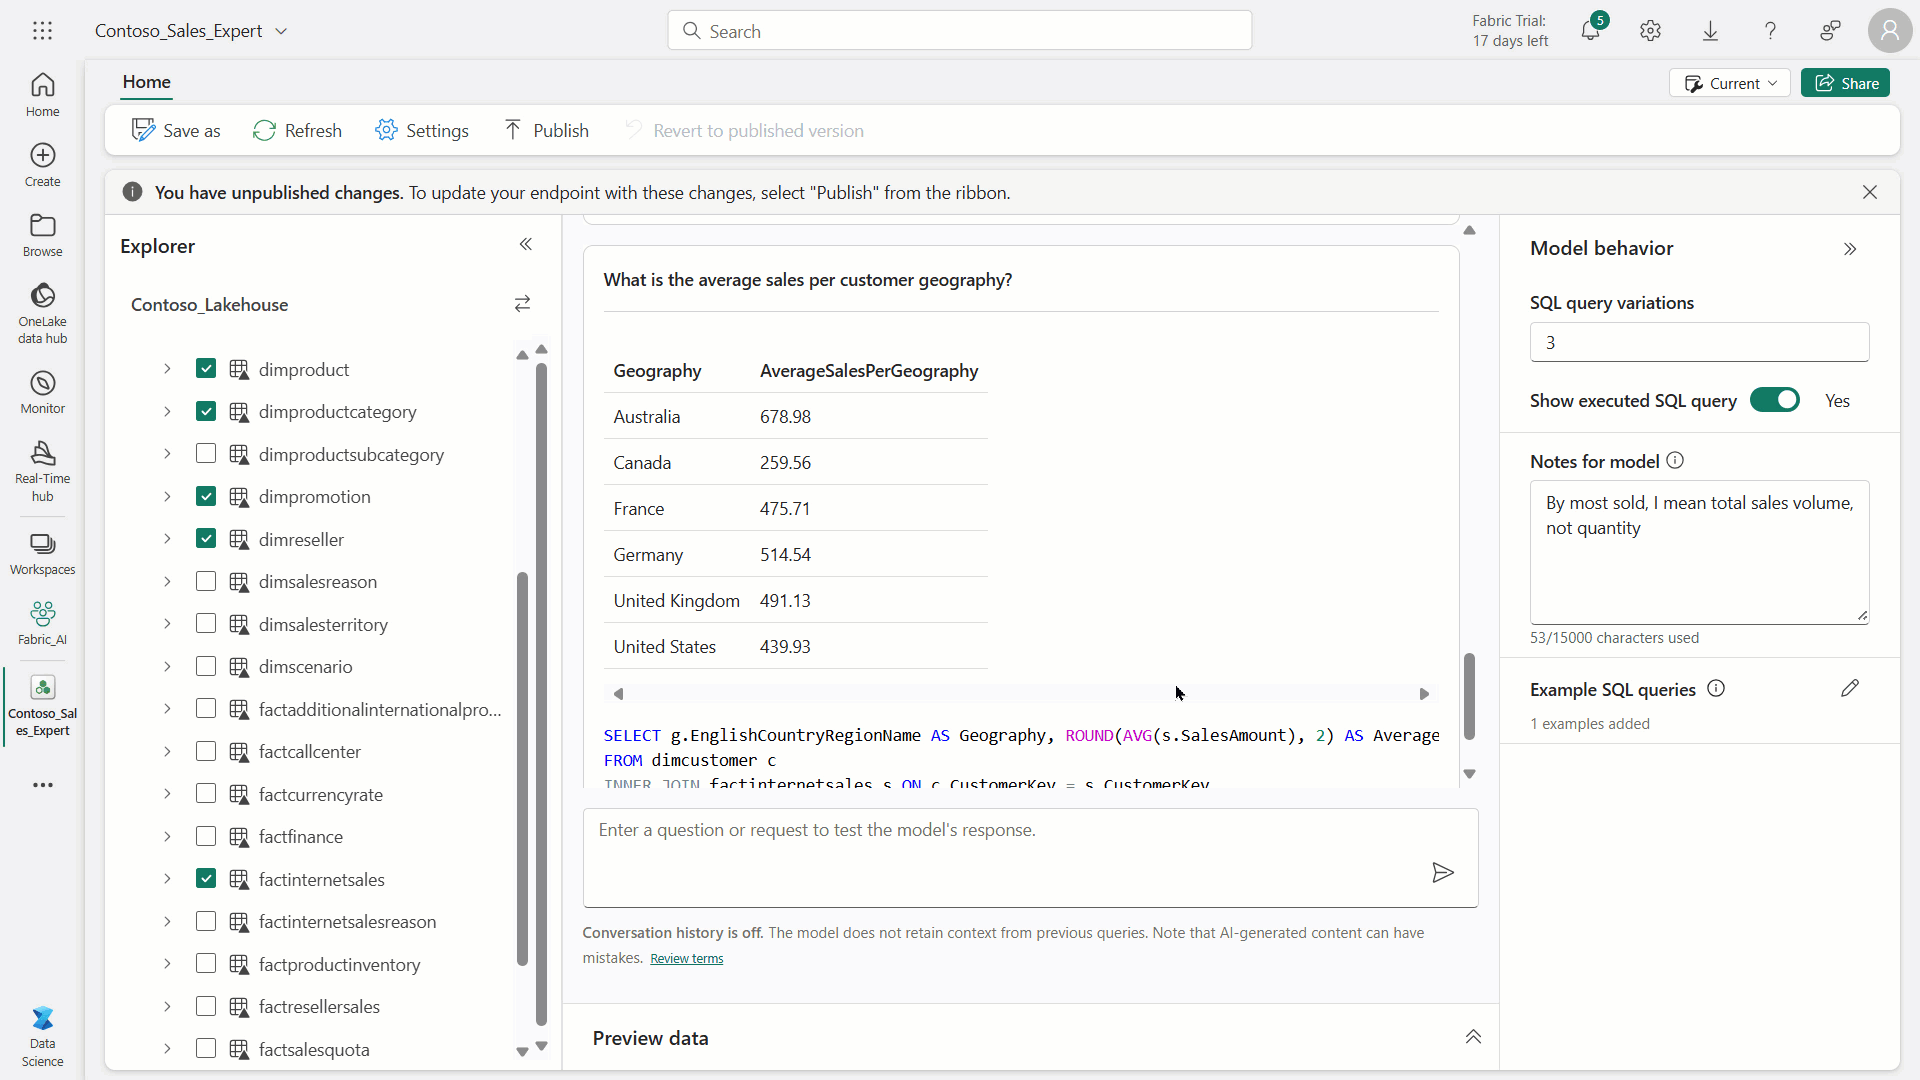Open settings gear in header
Screen dimensions: 1920x1080
[x=1650, y=31]
